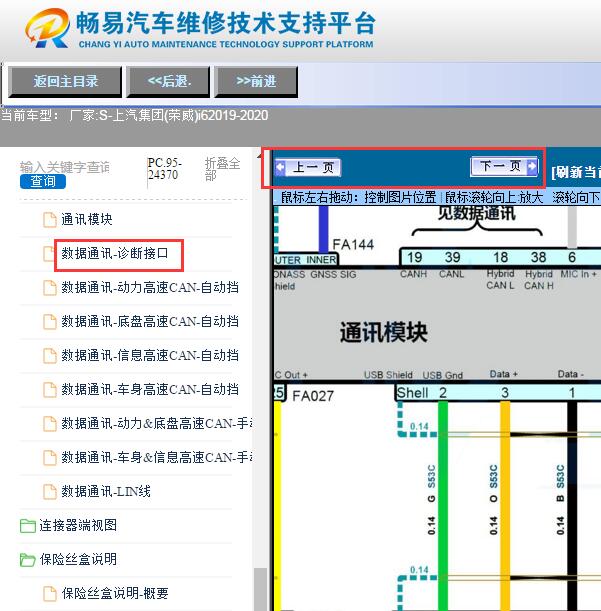Click connector label FA144 in diagram

tap(353, 244)
